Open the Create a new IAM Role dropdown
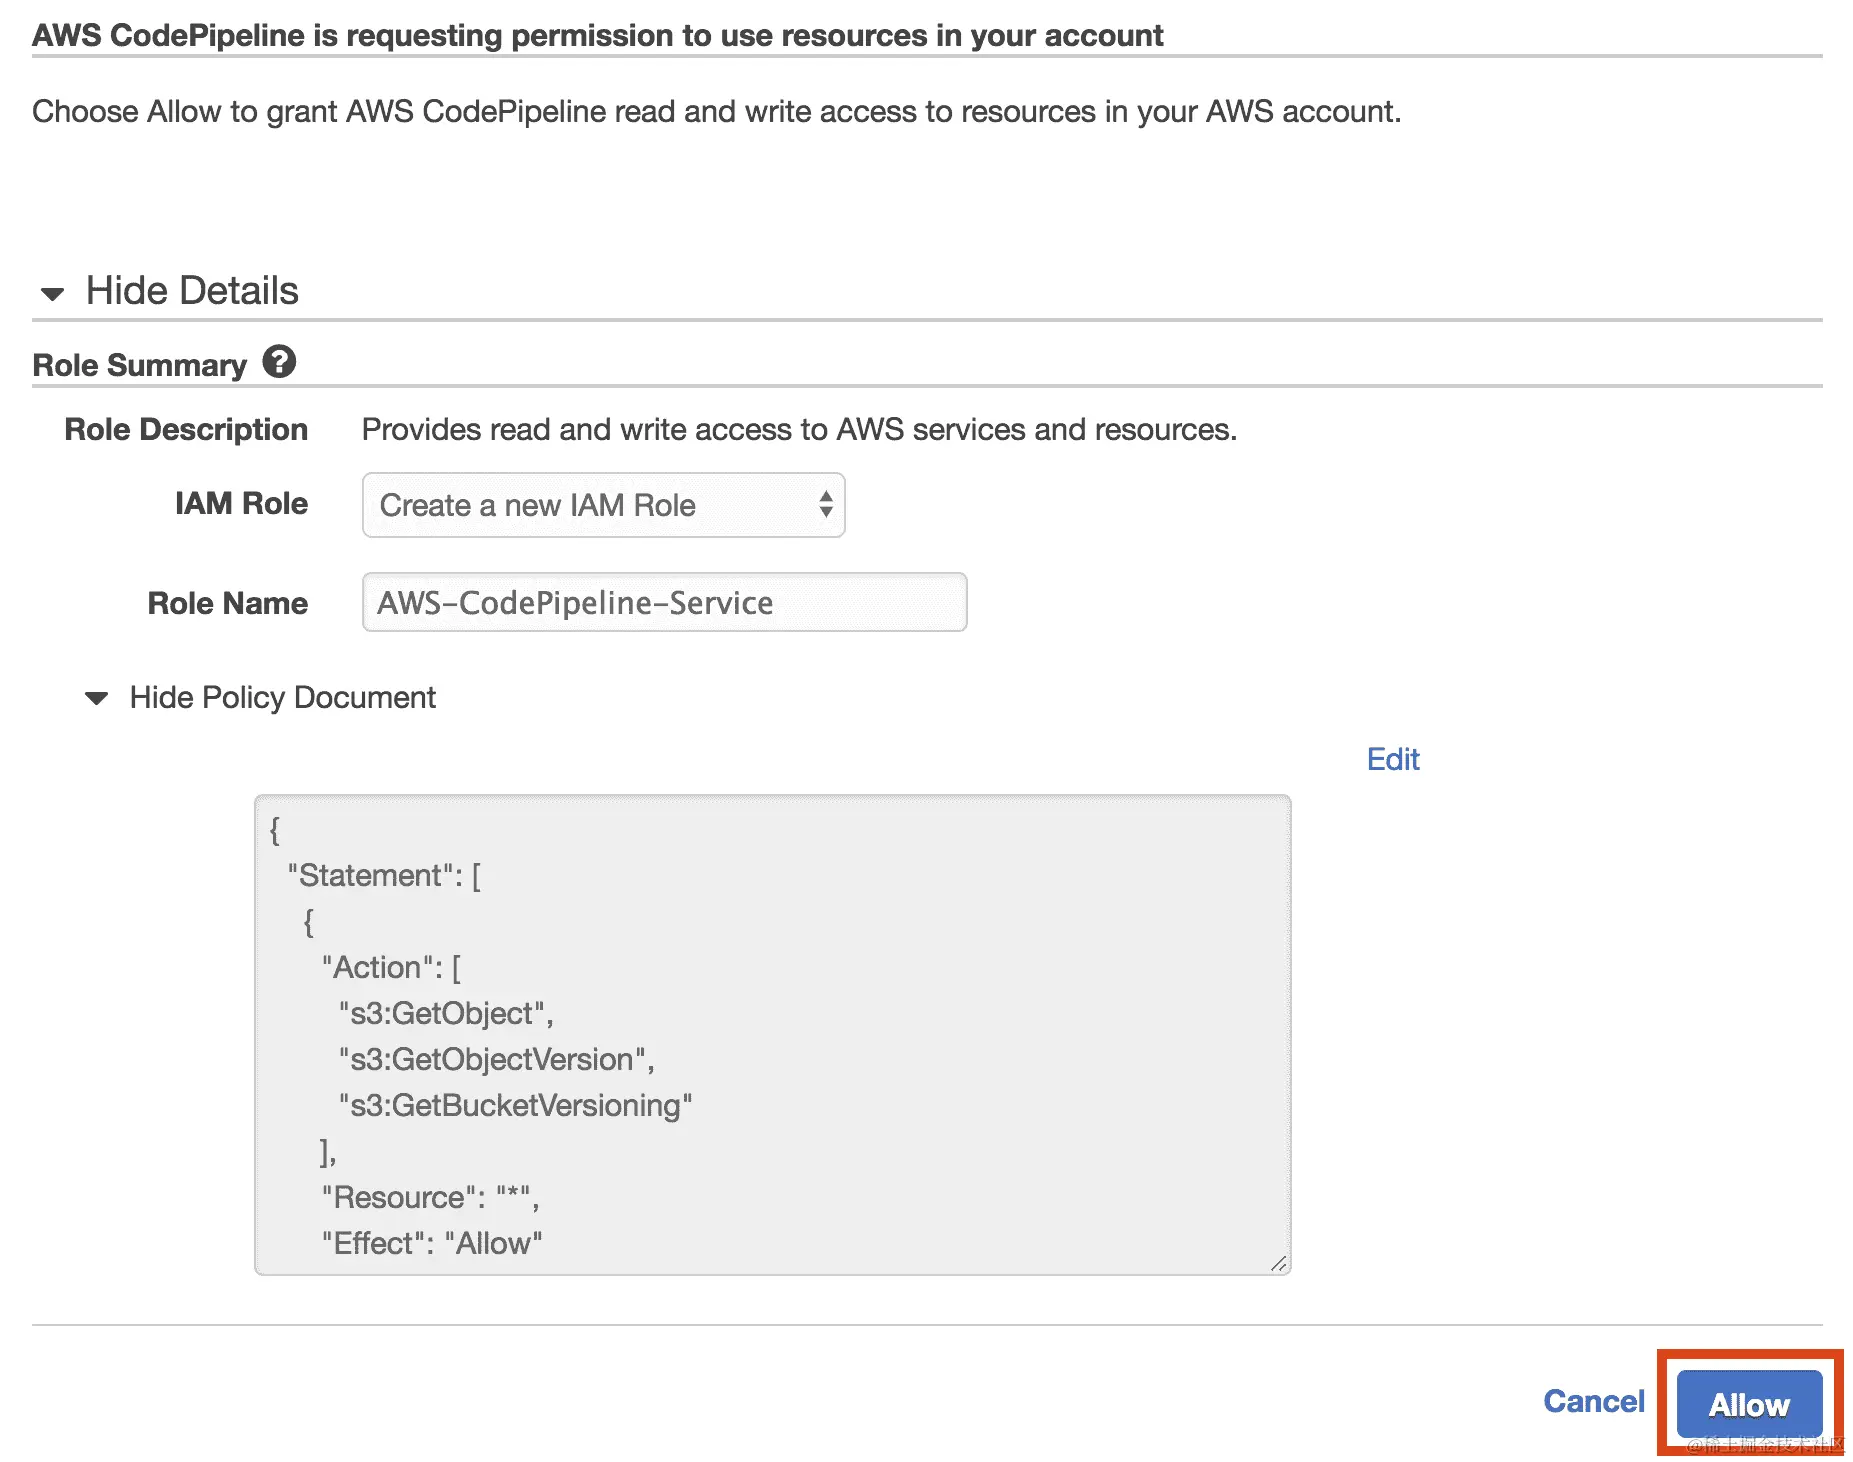Image resolution: width=1853 pixels, height=1462 pixels. point(602,505)
